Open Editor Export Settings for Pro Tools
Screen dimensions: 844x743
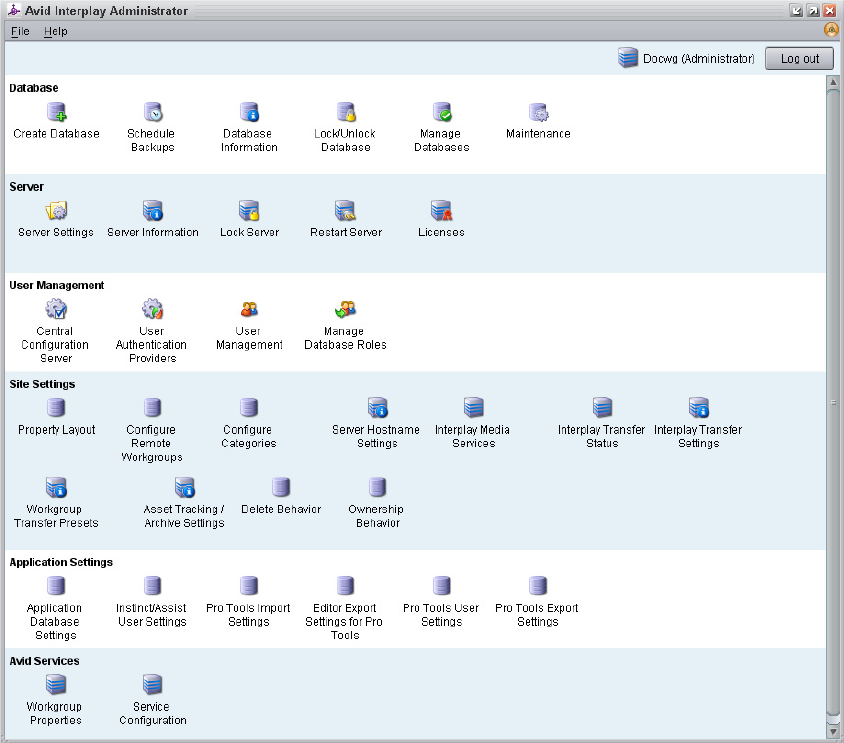coord(345,586)
